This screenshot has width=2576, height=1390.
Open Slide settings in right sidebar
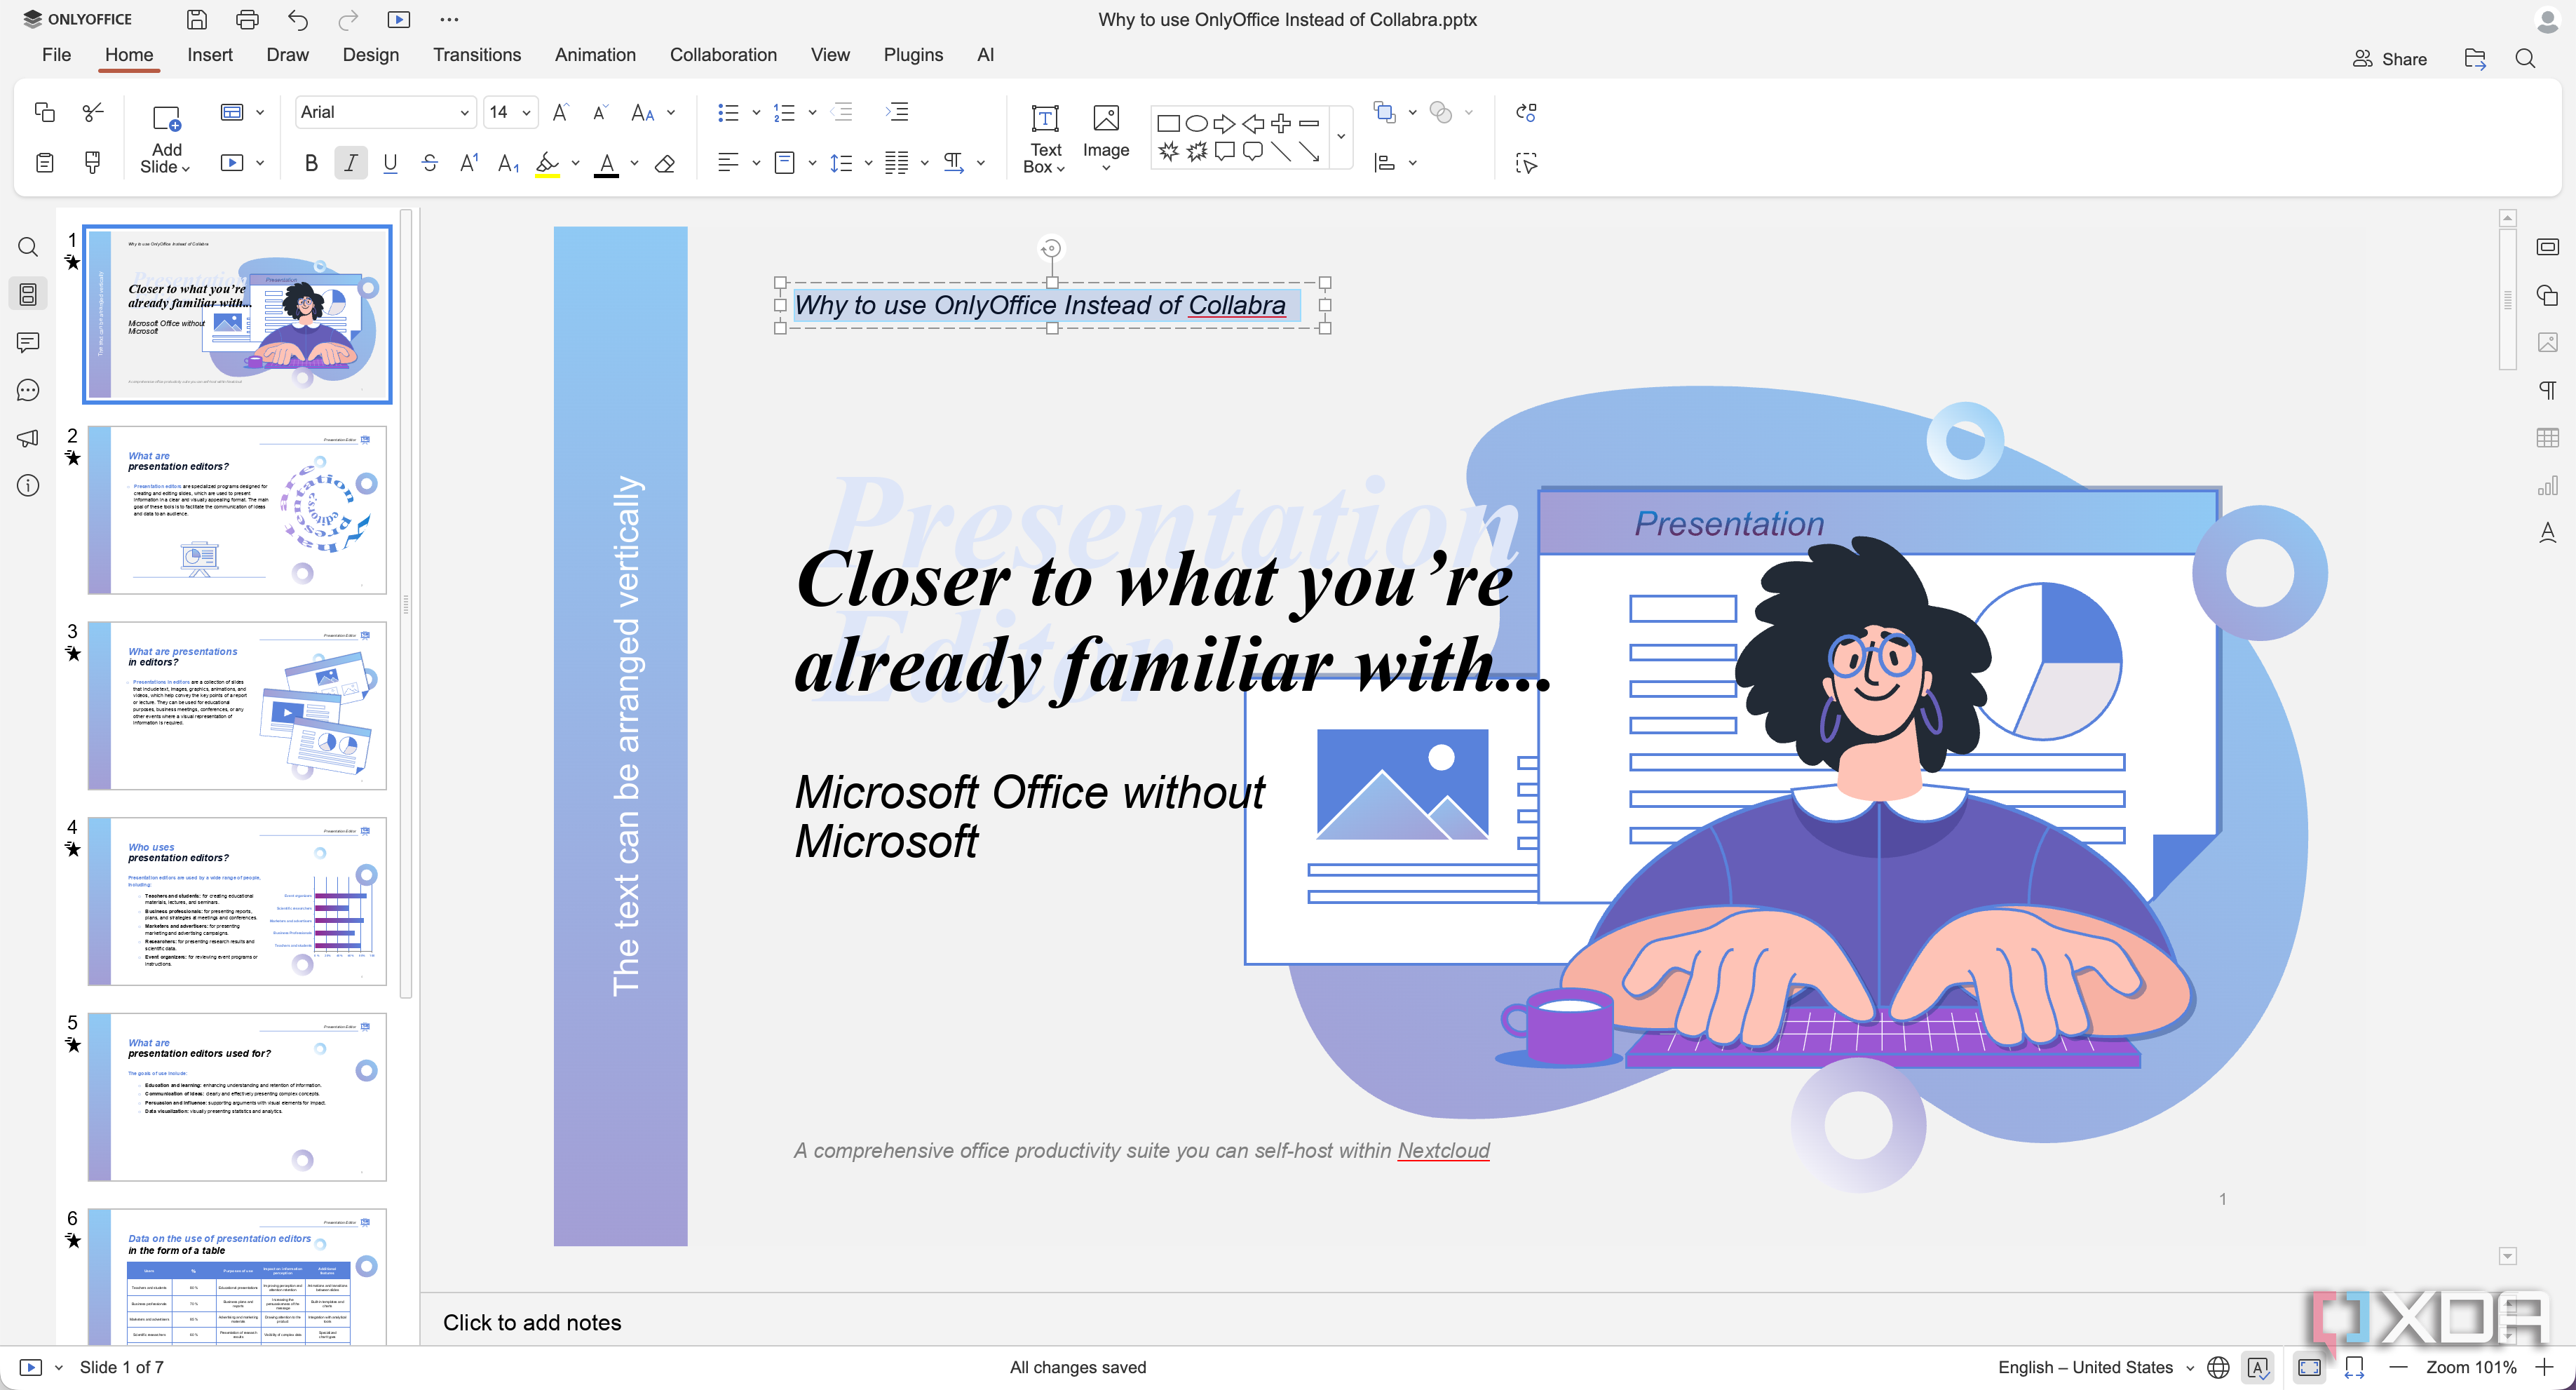[2547, 247]
